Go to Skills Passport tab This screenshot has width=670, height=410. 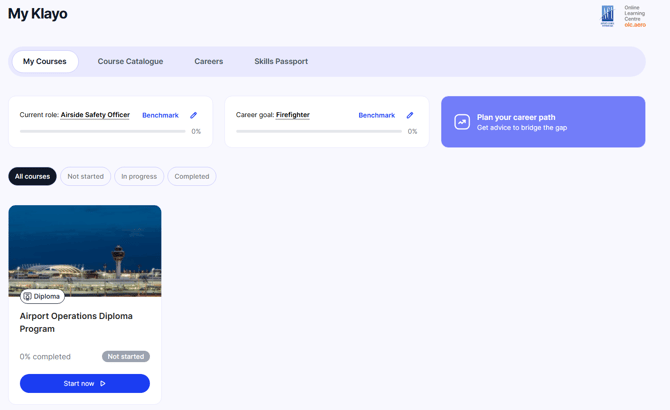[281, 62]
